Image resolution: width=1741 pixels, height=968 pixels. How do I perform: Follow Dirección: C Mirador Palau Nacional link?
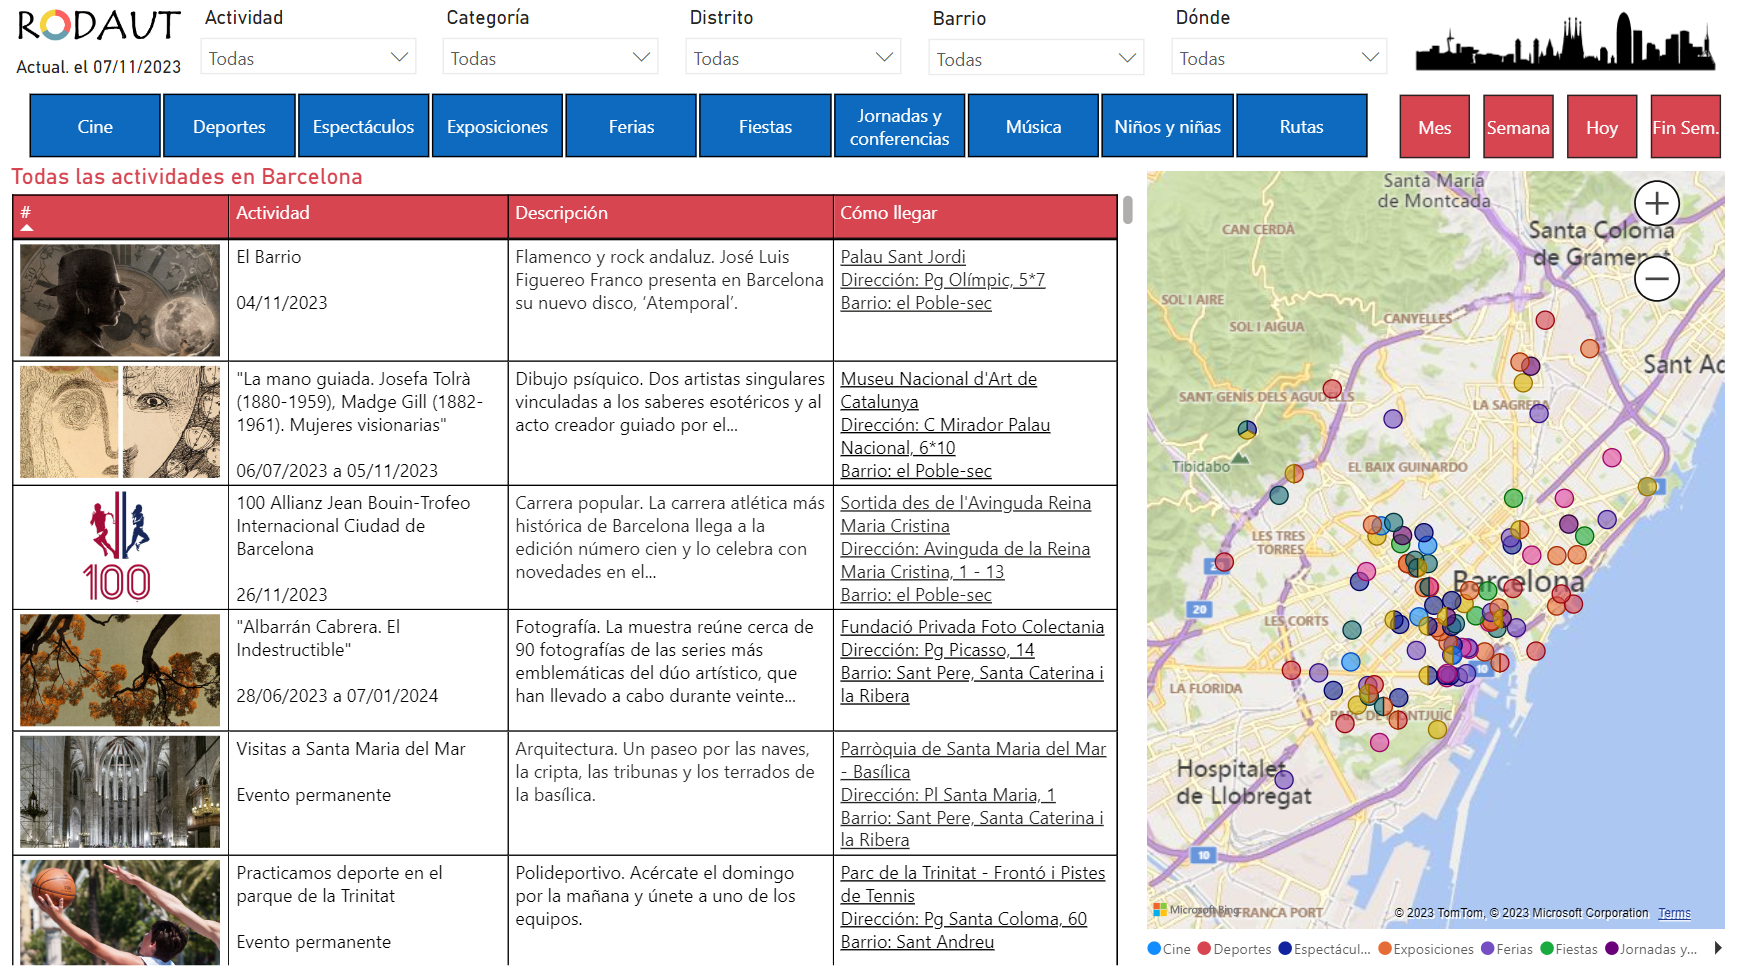point(945,436)
